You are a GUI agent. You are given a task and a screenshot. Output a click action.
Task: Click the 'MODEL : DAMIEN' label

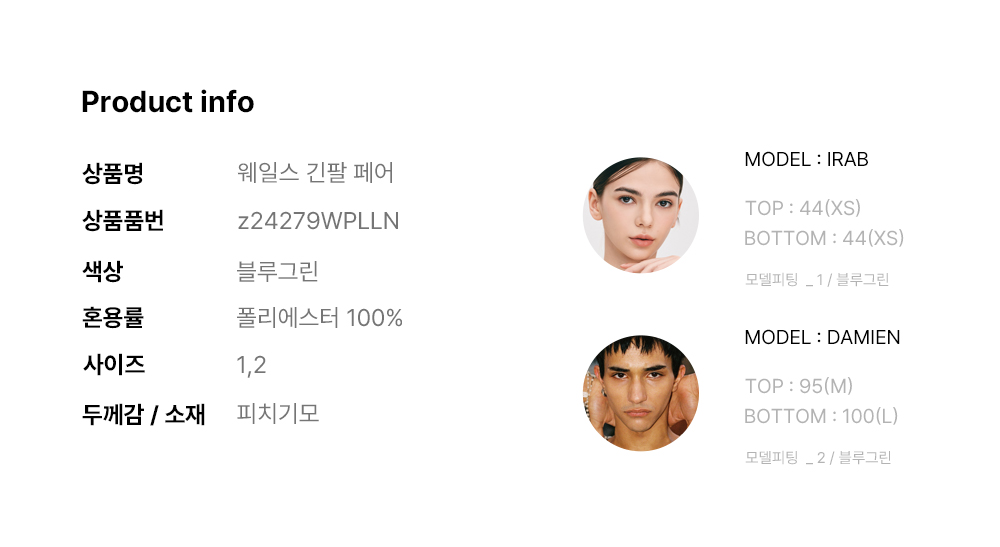coord(822,338)
